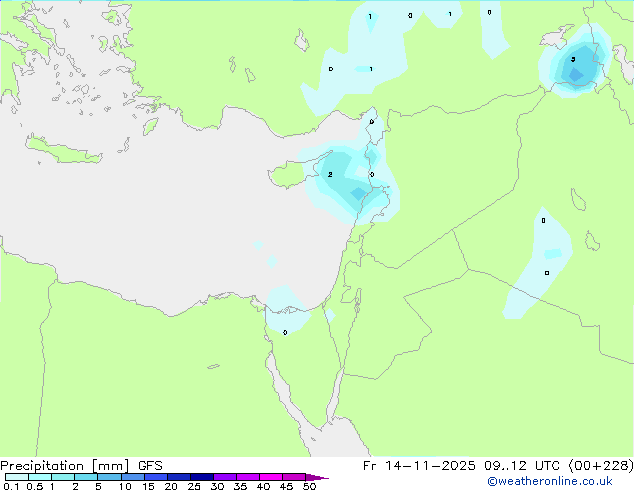Select the legend swatch between 40 and 45
Screen dimensions: 634x490
(271, 477)
